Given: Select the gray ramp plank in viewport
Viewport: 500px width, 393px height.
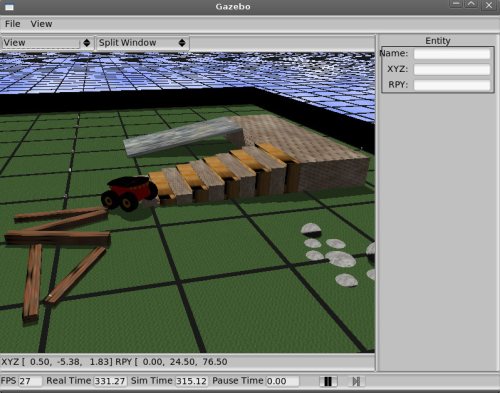Looking at the screenshot, I should click(x=183, y=136).
